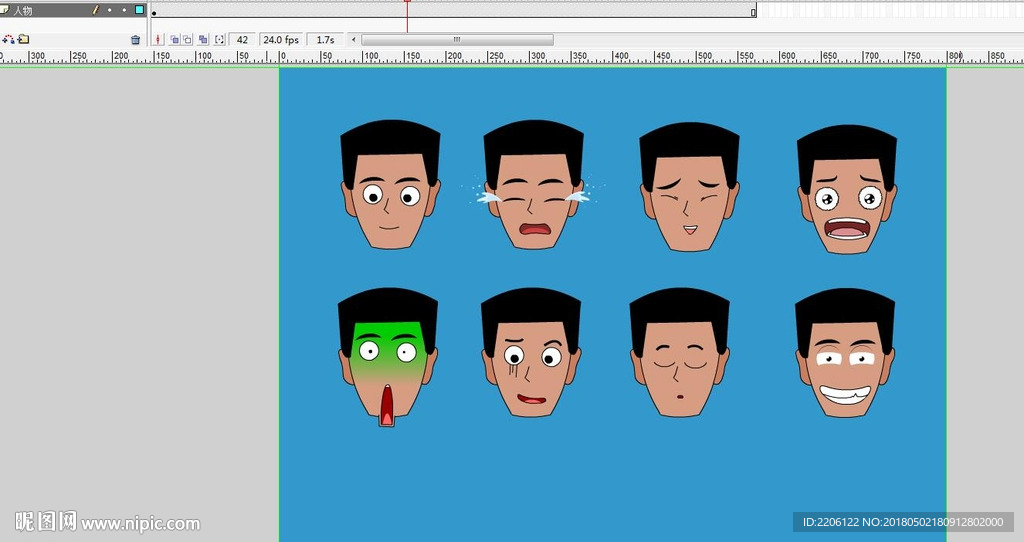Select the first keyframe in the timeline
The width and height of the screenshot is (1024, 542).
154,12
